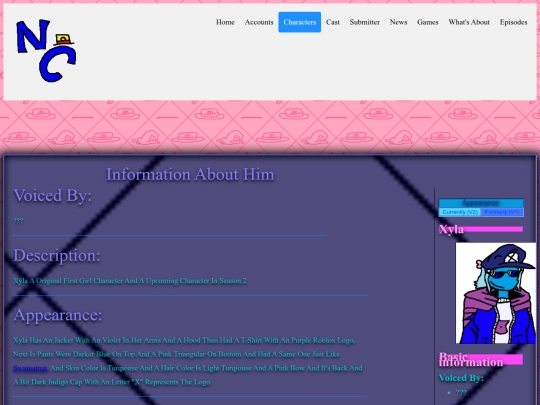Image resolution: width=540 pixels, height=405 pixels.
Task: Open the Cast page
Action: (x=333, y=22)
